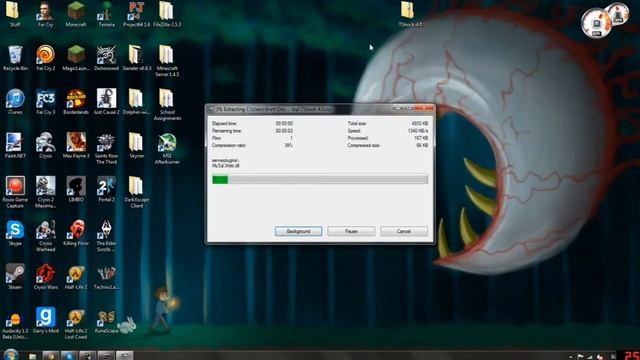Screen dimensions: 640x360
Task: Launch the Crysis shortcut beside Paint.NET
Action: click(45, 145)
